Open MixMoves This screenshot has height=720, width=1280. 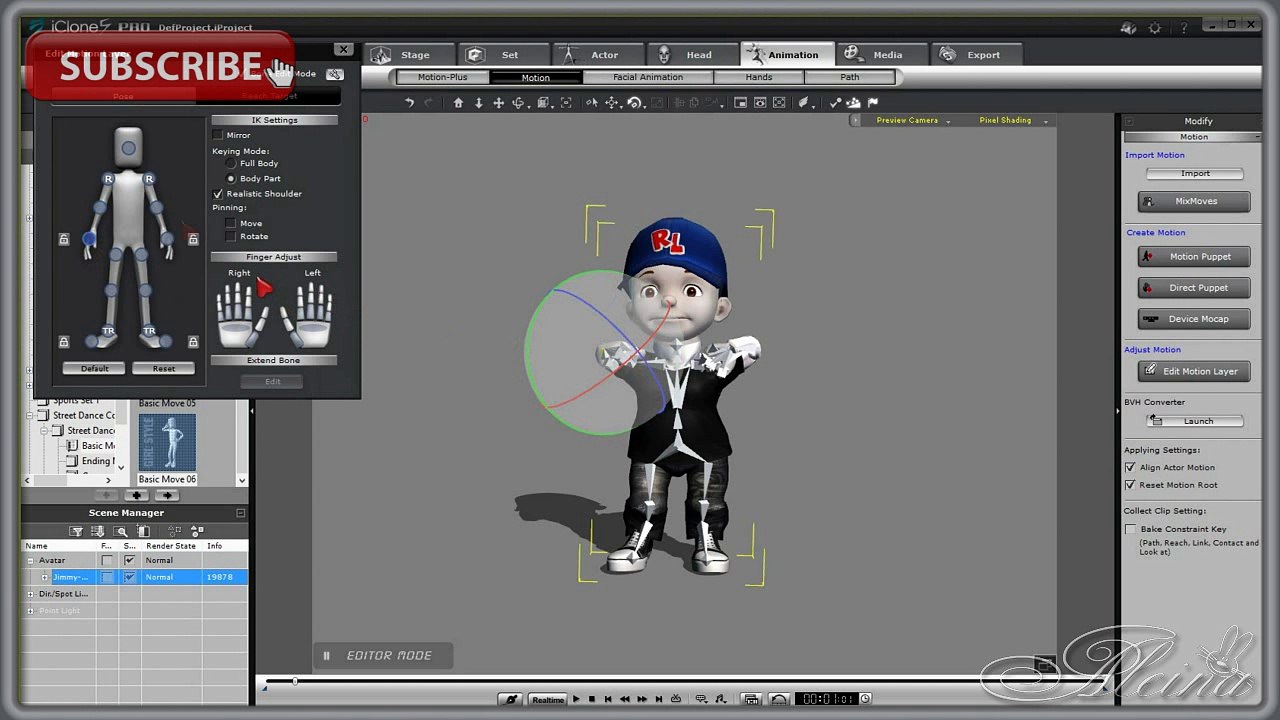pos(1194,201)
